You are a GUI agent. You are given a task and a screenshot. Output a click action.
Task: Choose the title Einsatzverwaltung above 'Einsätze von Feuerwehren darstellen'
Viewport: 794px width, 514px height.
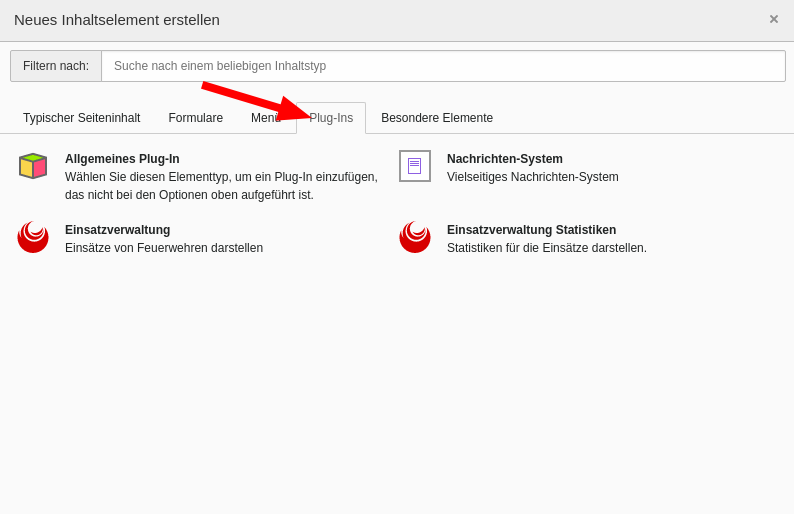(117, 230)
